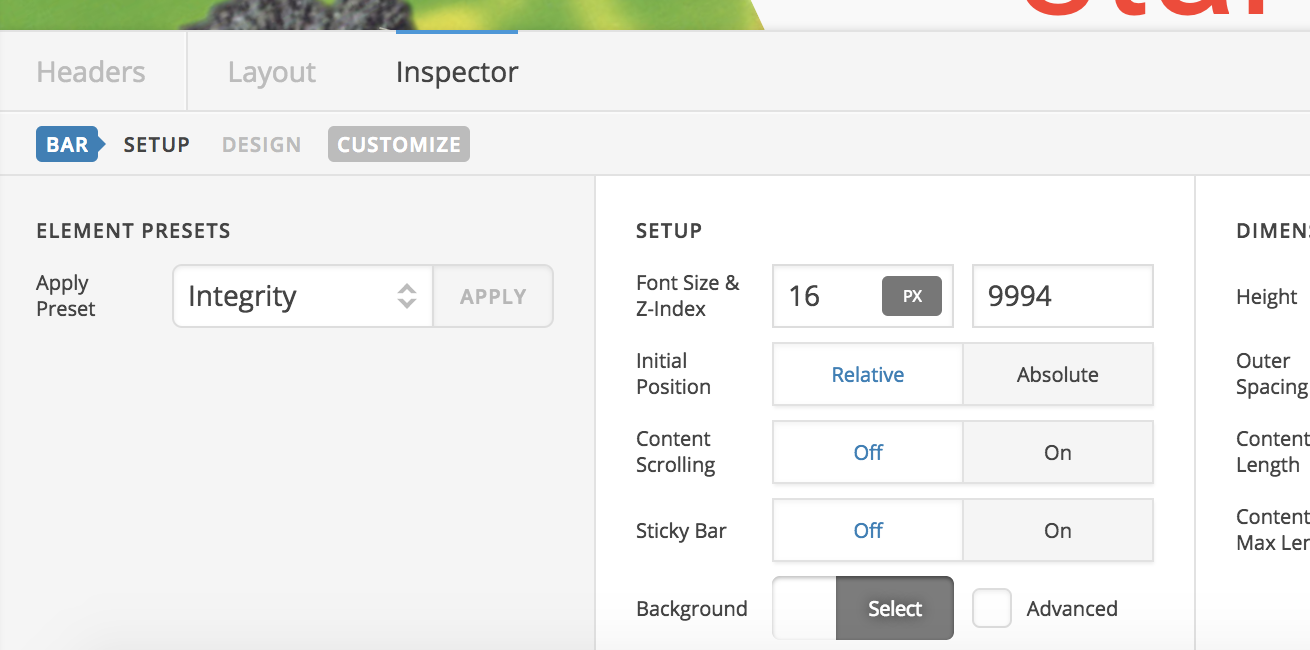Set Initial Position to Absolute
The image size is (1310, 650).
pyautogui.click(x=1057, y=375)
